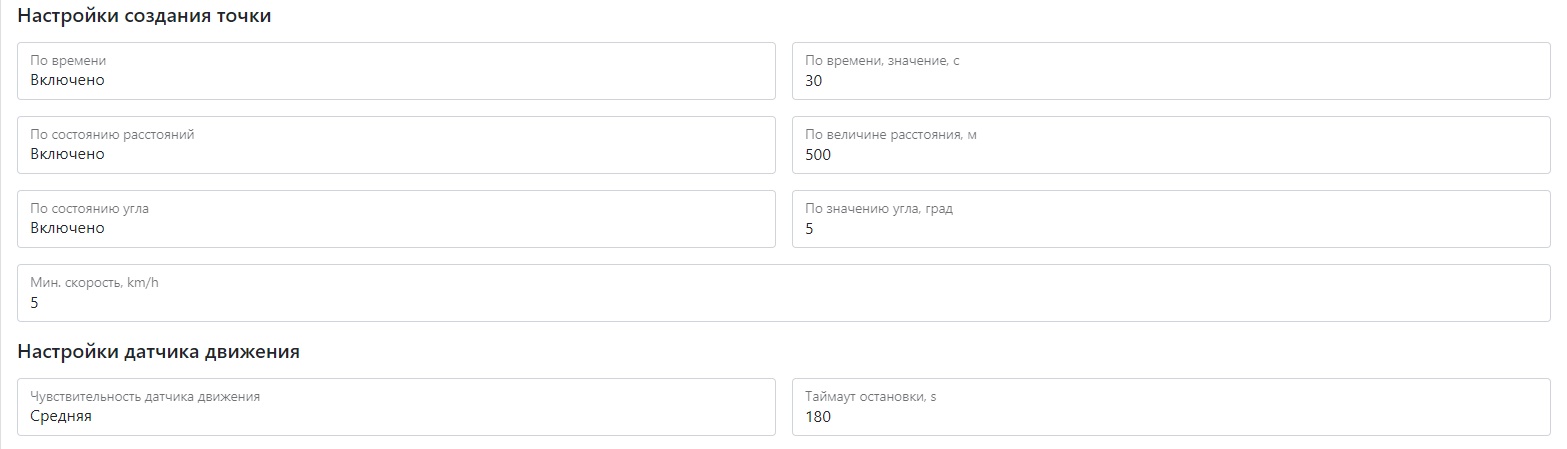
Task: Select the 'По значению угла, град' input
Action: [1170, 219]
